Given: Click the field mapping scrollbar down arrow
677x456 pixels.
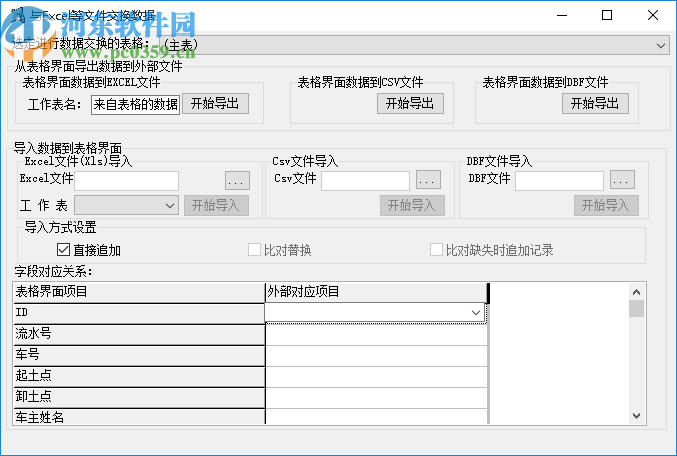Looking at the screenshot, I should coord(636,416).
